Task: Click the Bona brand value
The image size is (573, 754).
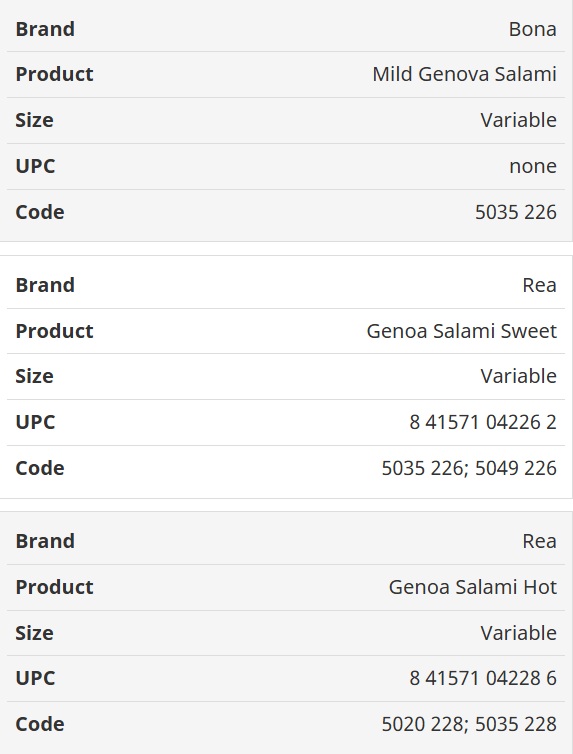Action: click(533, 29)
